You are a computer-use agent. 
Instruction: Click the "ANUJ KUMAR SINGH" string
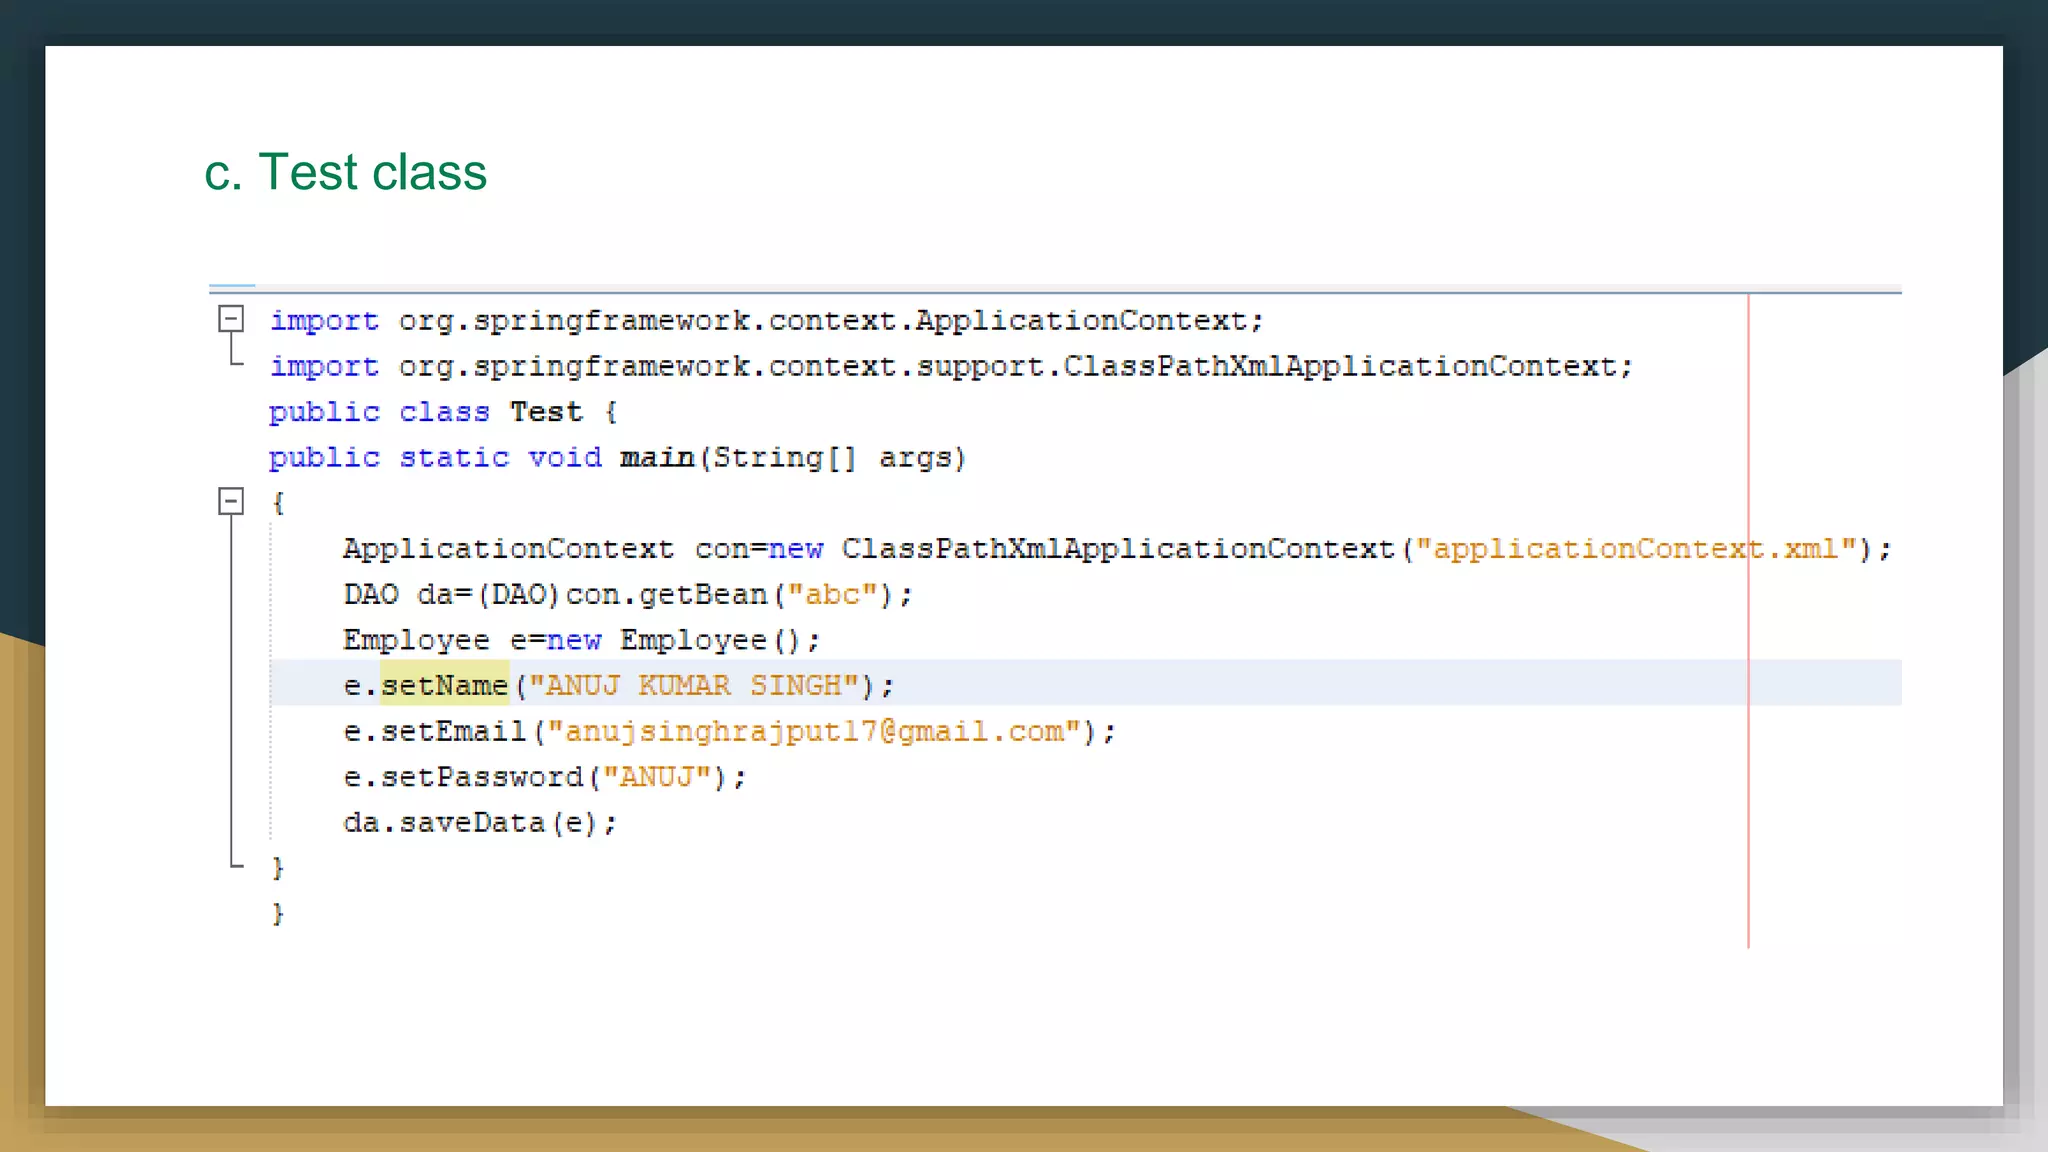[x=693, y=685]
